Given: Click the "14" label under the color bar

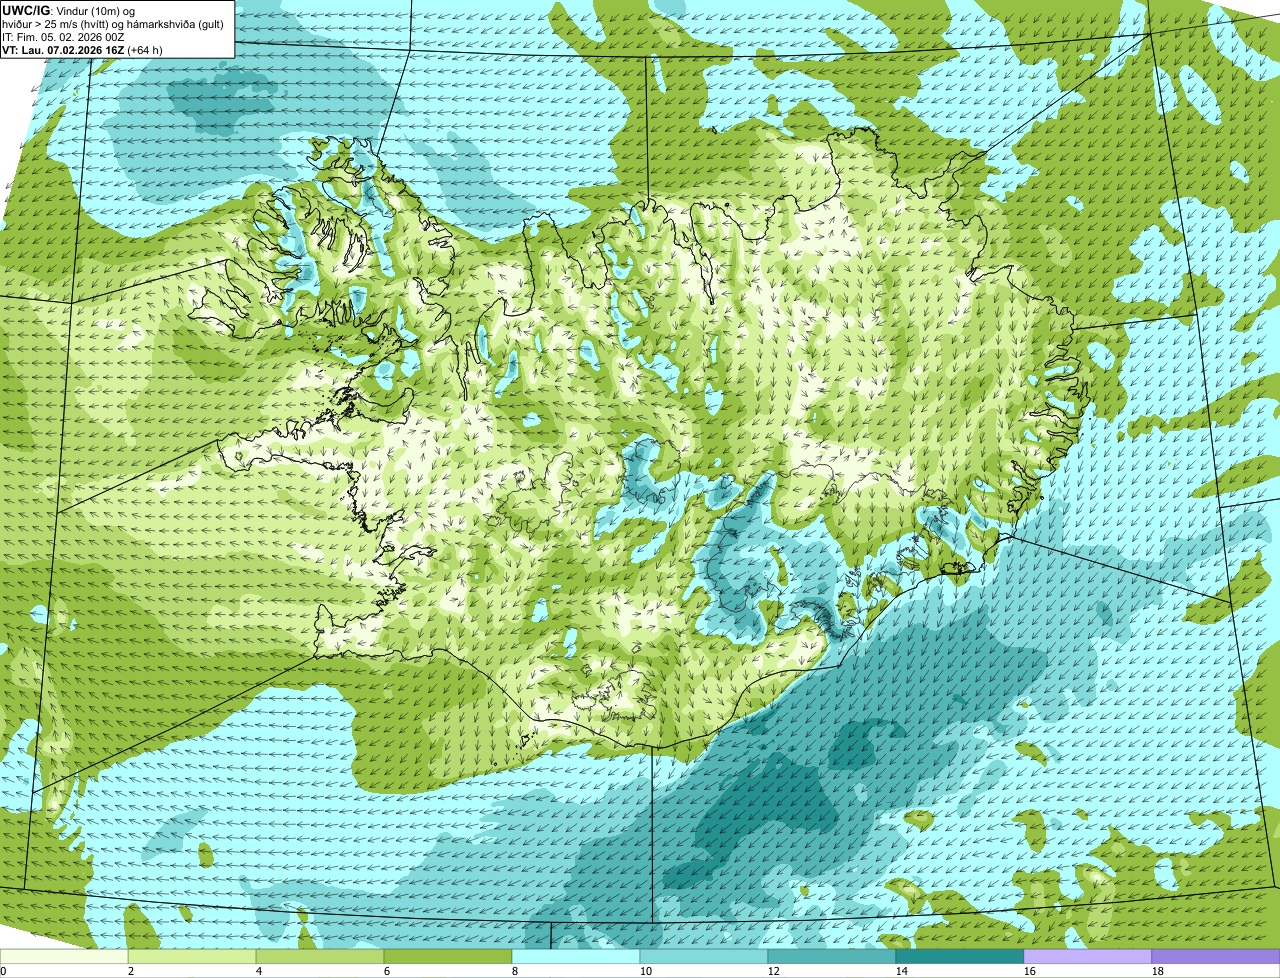Looking at the screenshot, I should pyautogui.click(x=901, y=971).
